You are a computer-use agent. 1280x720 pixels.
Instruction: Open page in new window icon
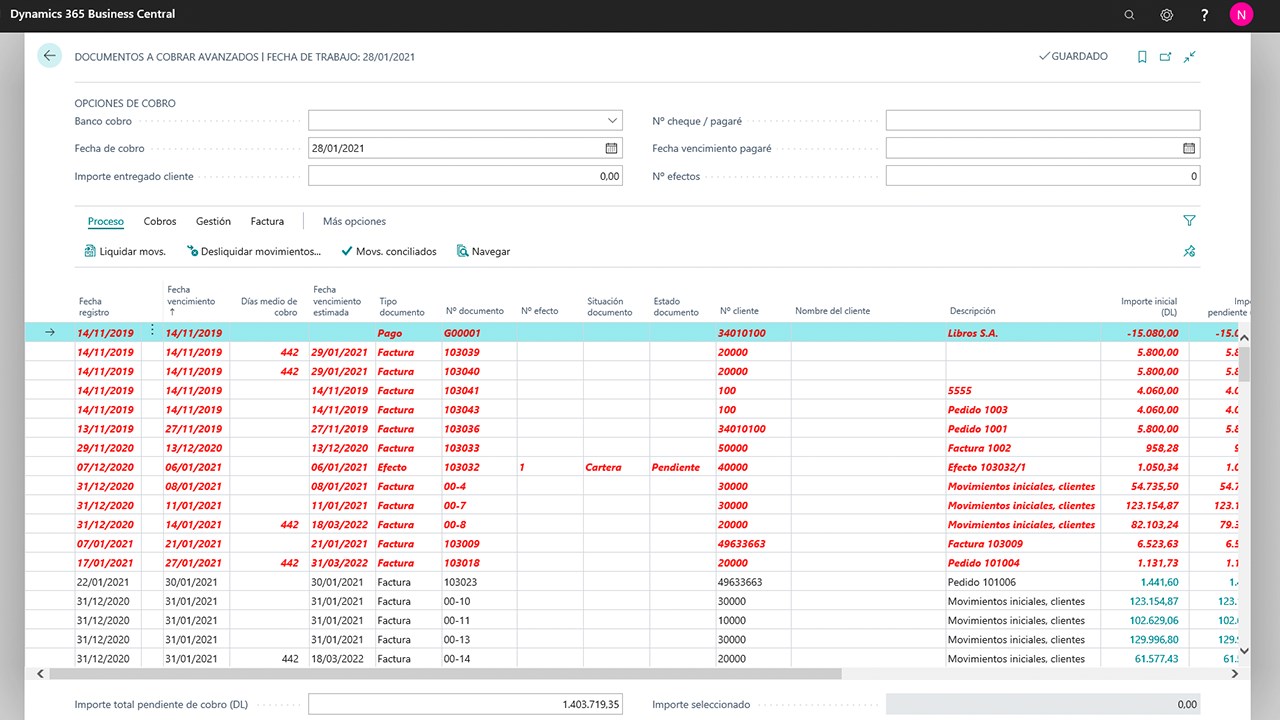pos(1165,57)
